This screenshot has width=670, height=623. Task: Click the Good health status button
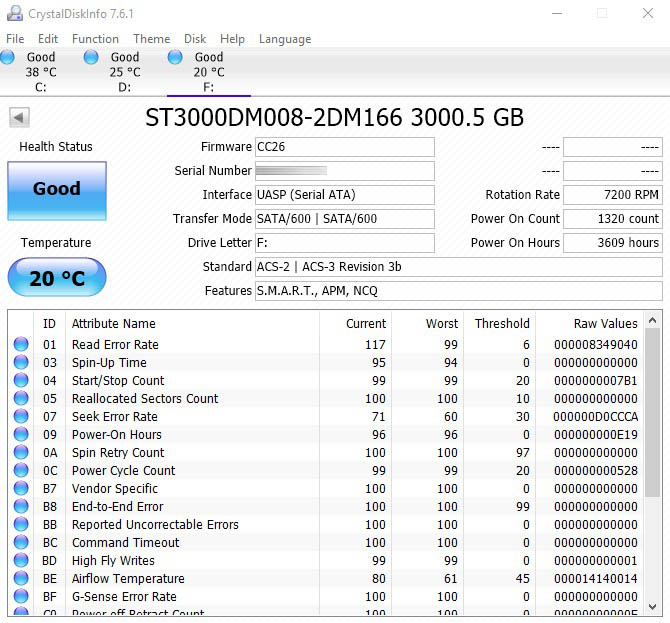click(57, 191)
